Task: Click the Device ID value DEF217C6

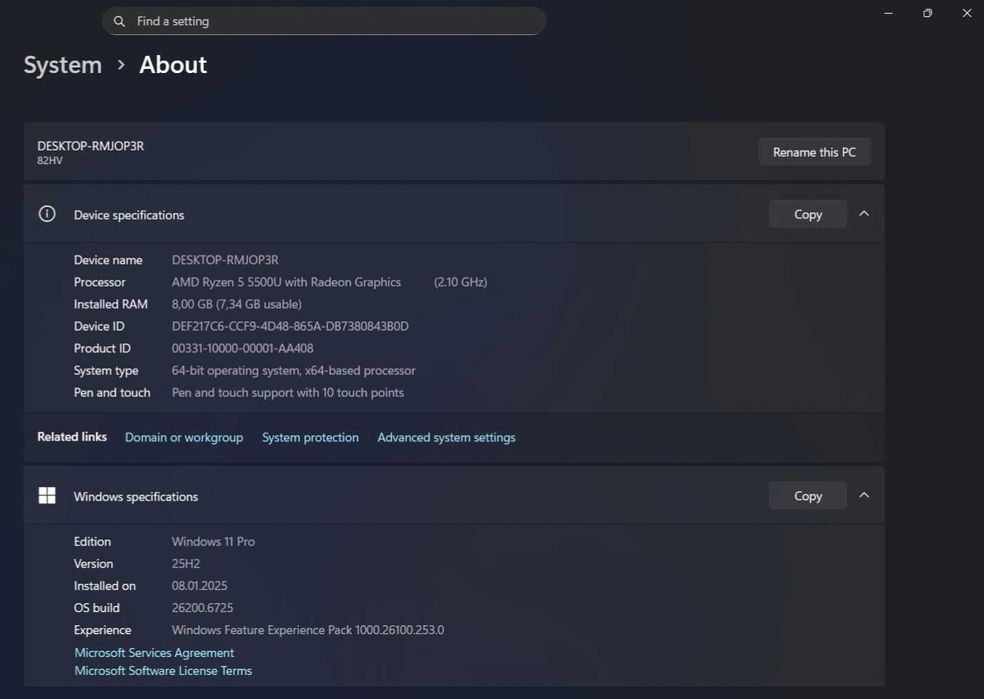Action: point(290,326)
